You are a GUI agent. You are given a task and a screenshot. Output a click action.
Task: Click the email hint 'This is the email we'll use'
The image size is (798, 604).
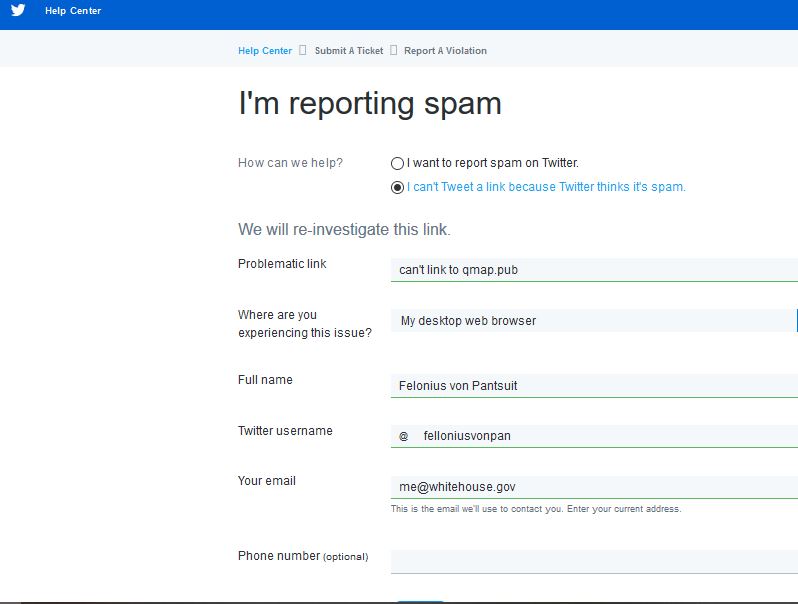[x=536, y=509]
